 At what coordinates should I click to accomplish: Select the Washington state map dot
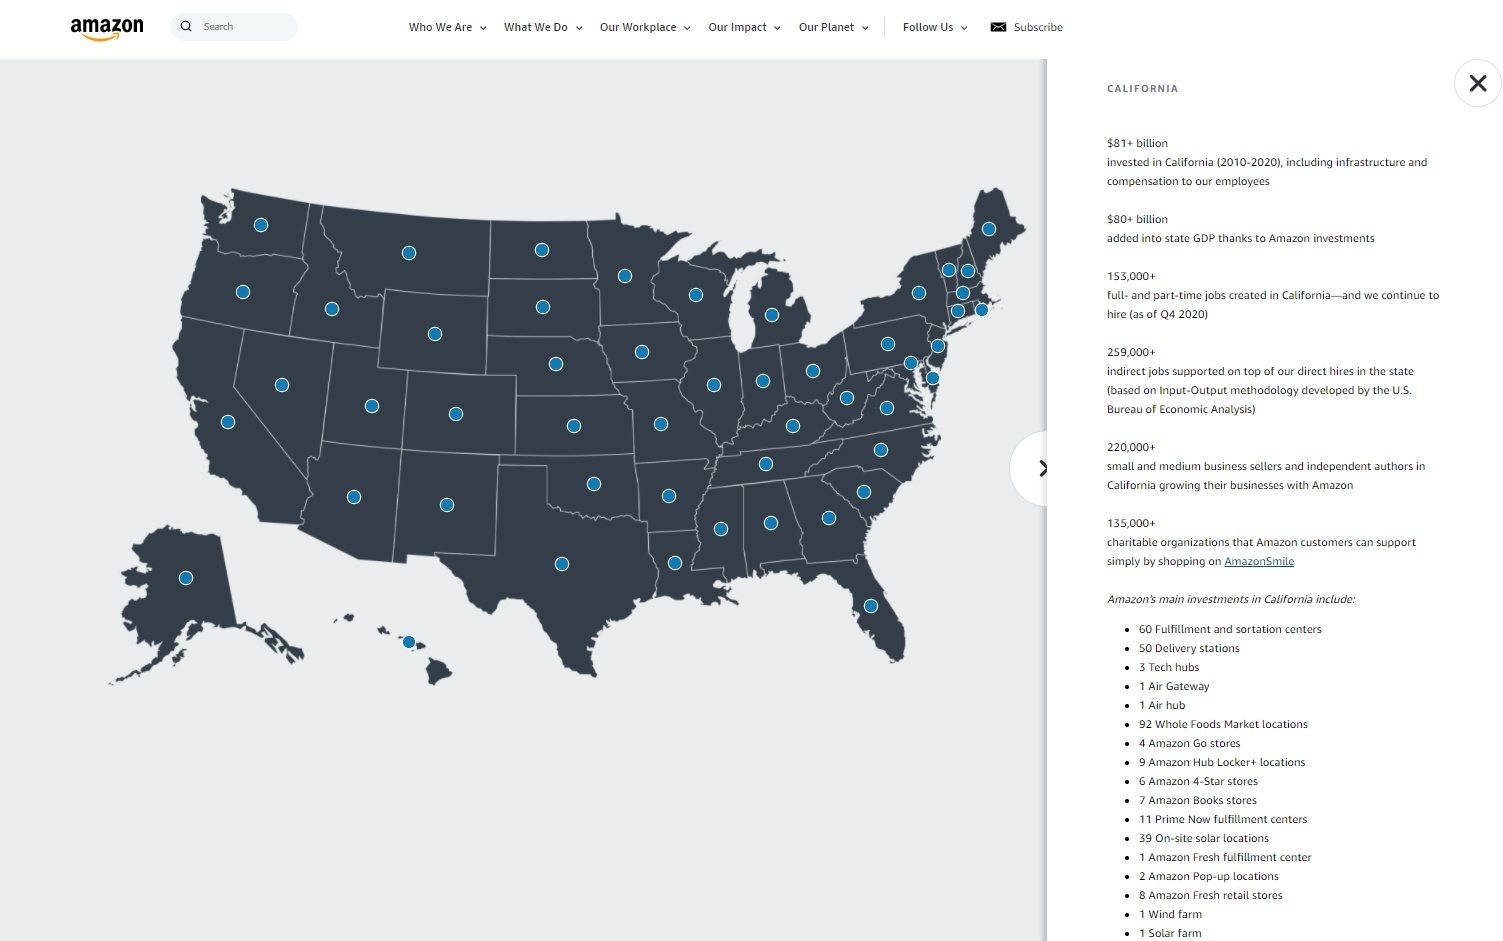[261, 225]
